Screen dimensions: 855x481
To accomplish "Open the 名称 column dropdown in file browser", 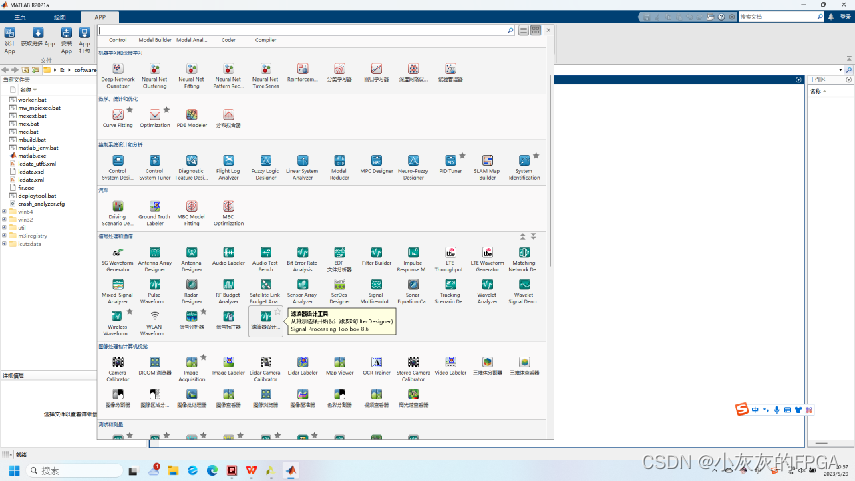I will click(34, 89).
